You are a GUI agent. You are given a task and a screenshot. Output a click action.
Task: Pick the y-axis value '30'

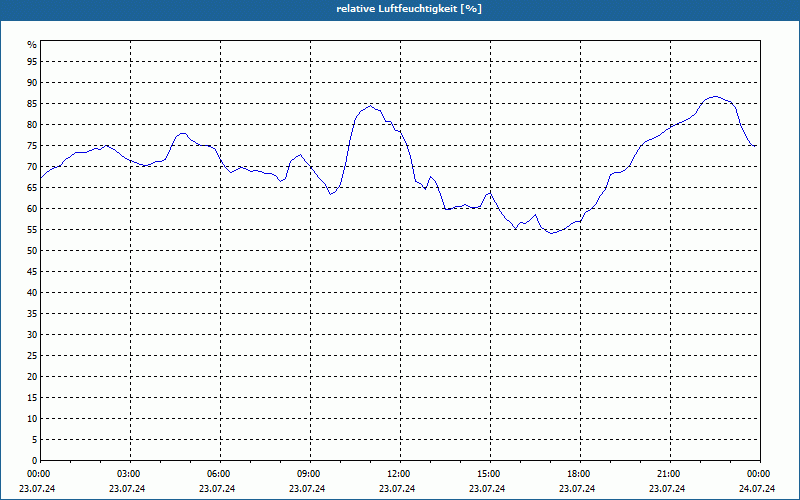click(32, 335)
